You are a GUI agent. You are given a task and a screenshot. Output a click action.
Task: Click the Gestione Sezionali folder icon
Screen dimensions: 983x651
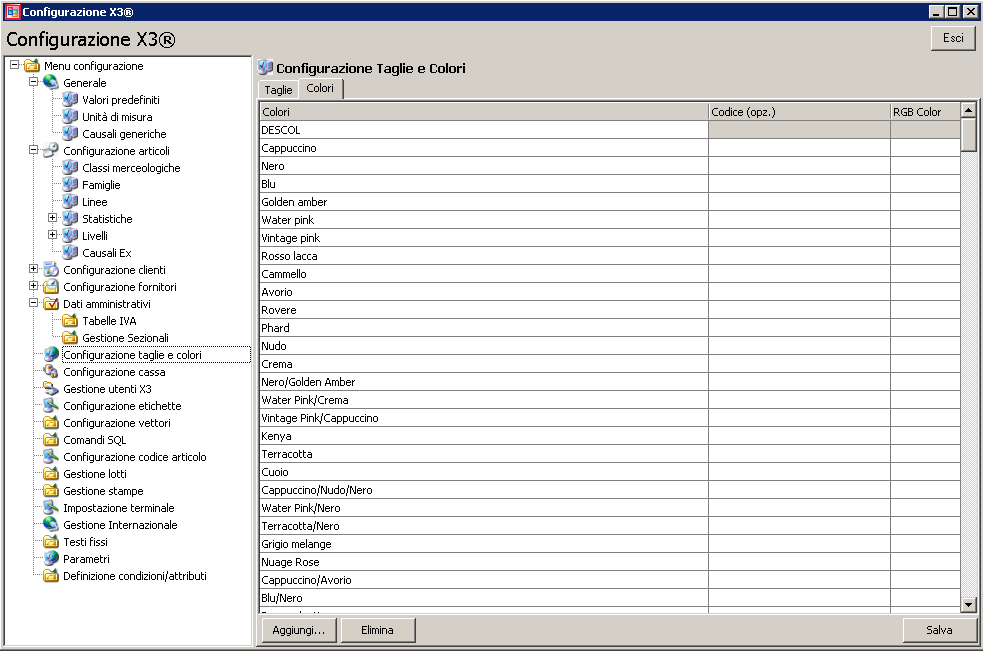click(x=70, y=337)
